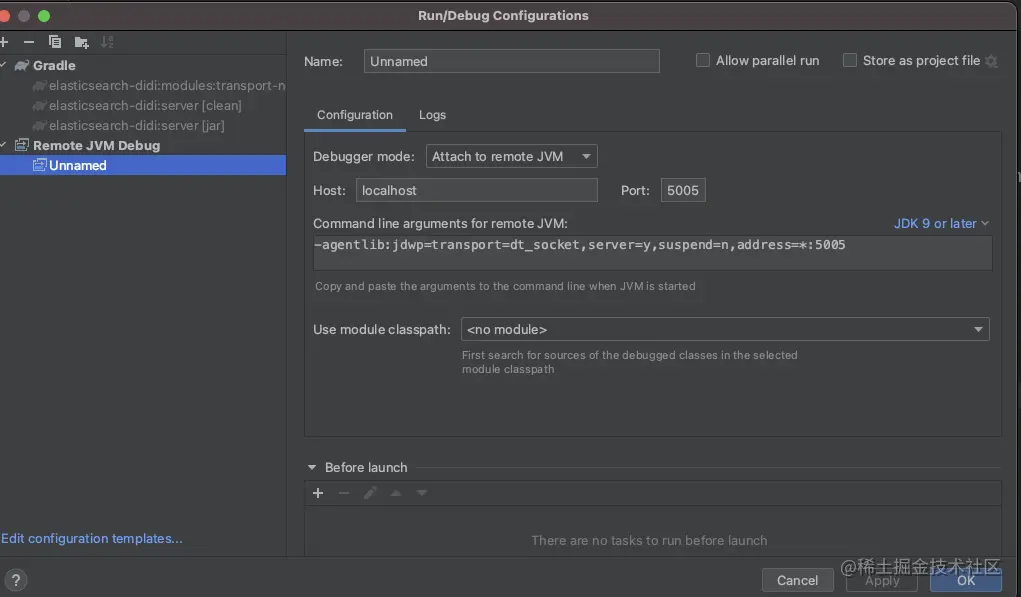Click the Copy Configuration icon
1021x597 pixels.
pyautogui.click(x=55, y=42)
